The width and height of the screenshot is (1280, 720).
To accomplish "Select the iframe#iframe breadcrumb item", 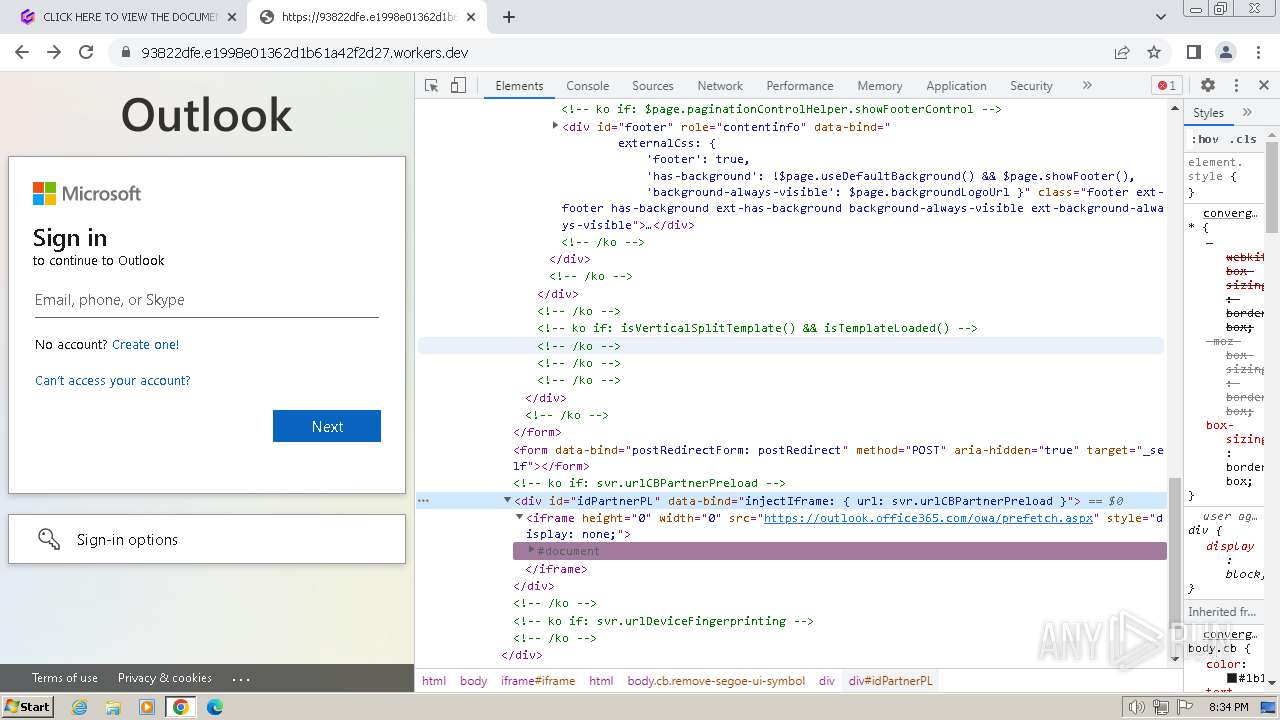I will pyautogui.click(x=538, y=681).
